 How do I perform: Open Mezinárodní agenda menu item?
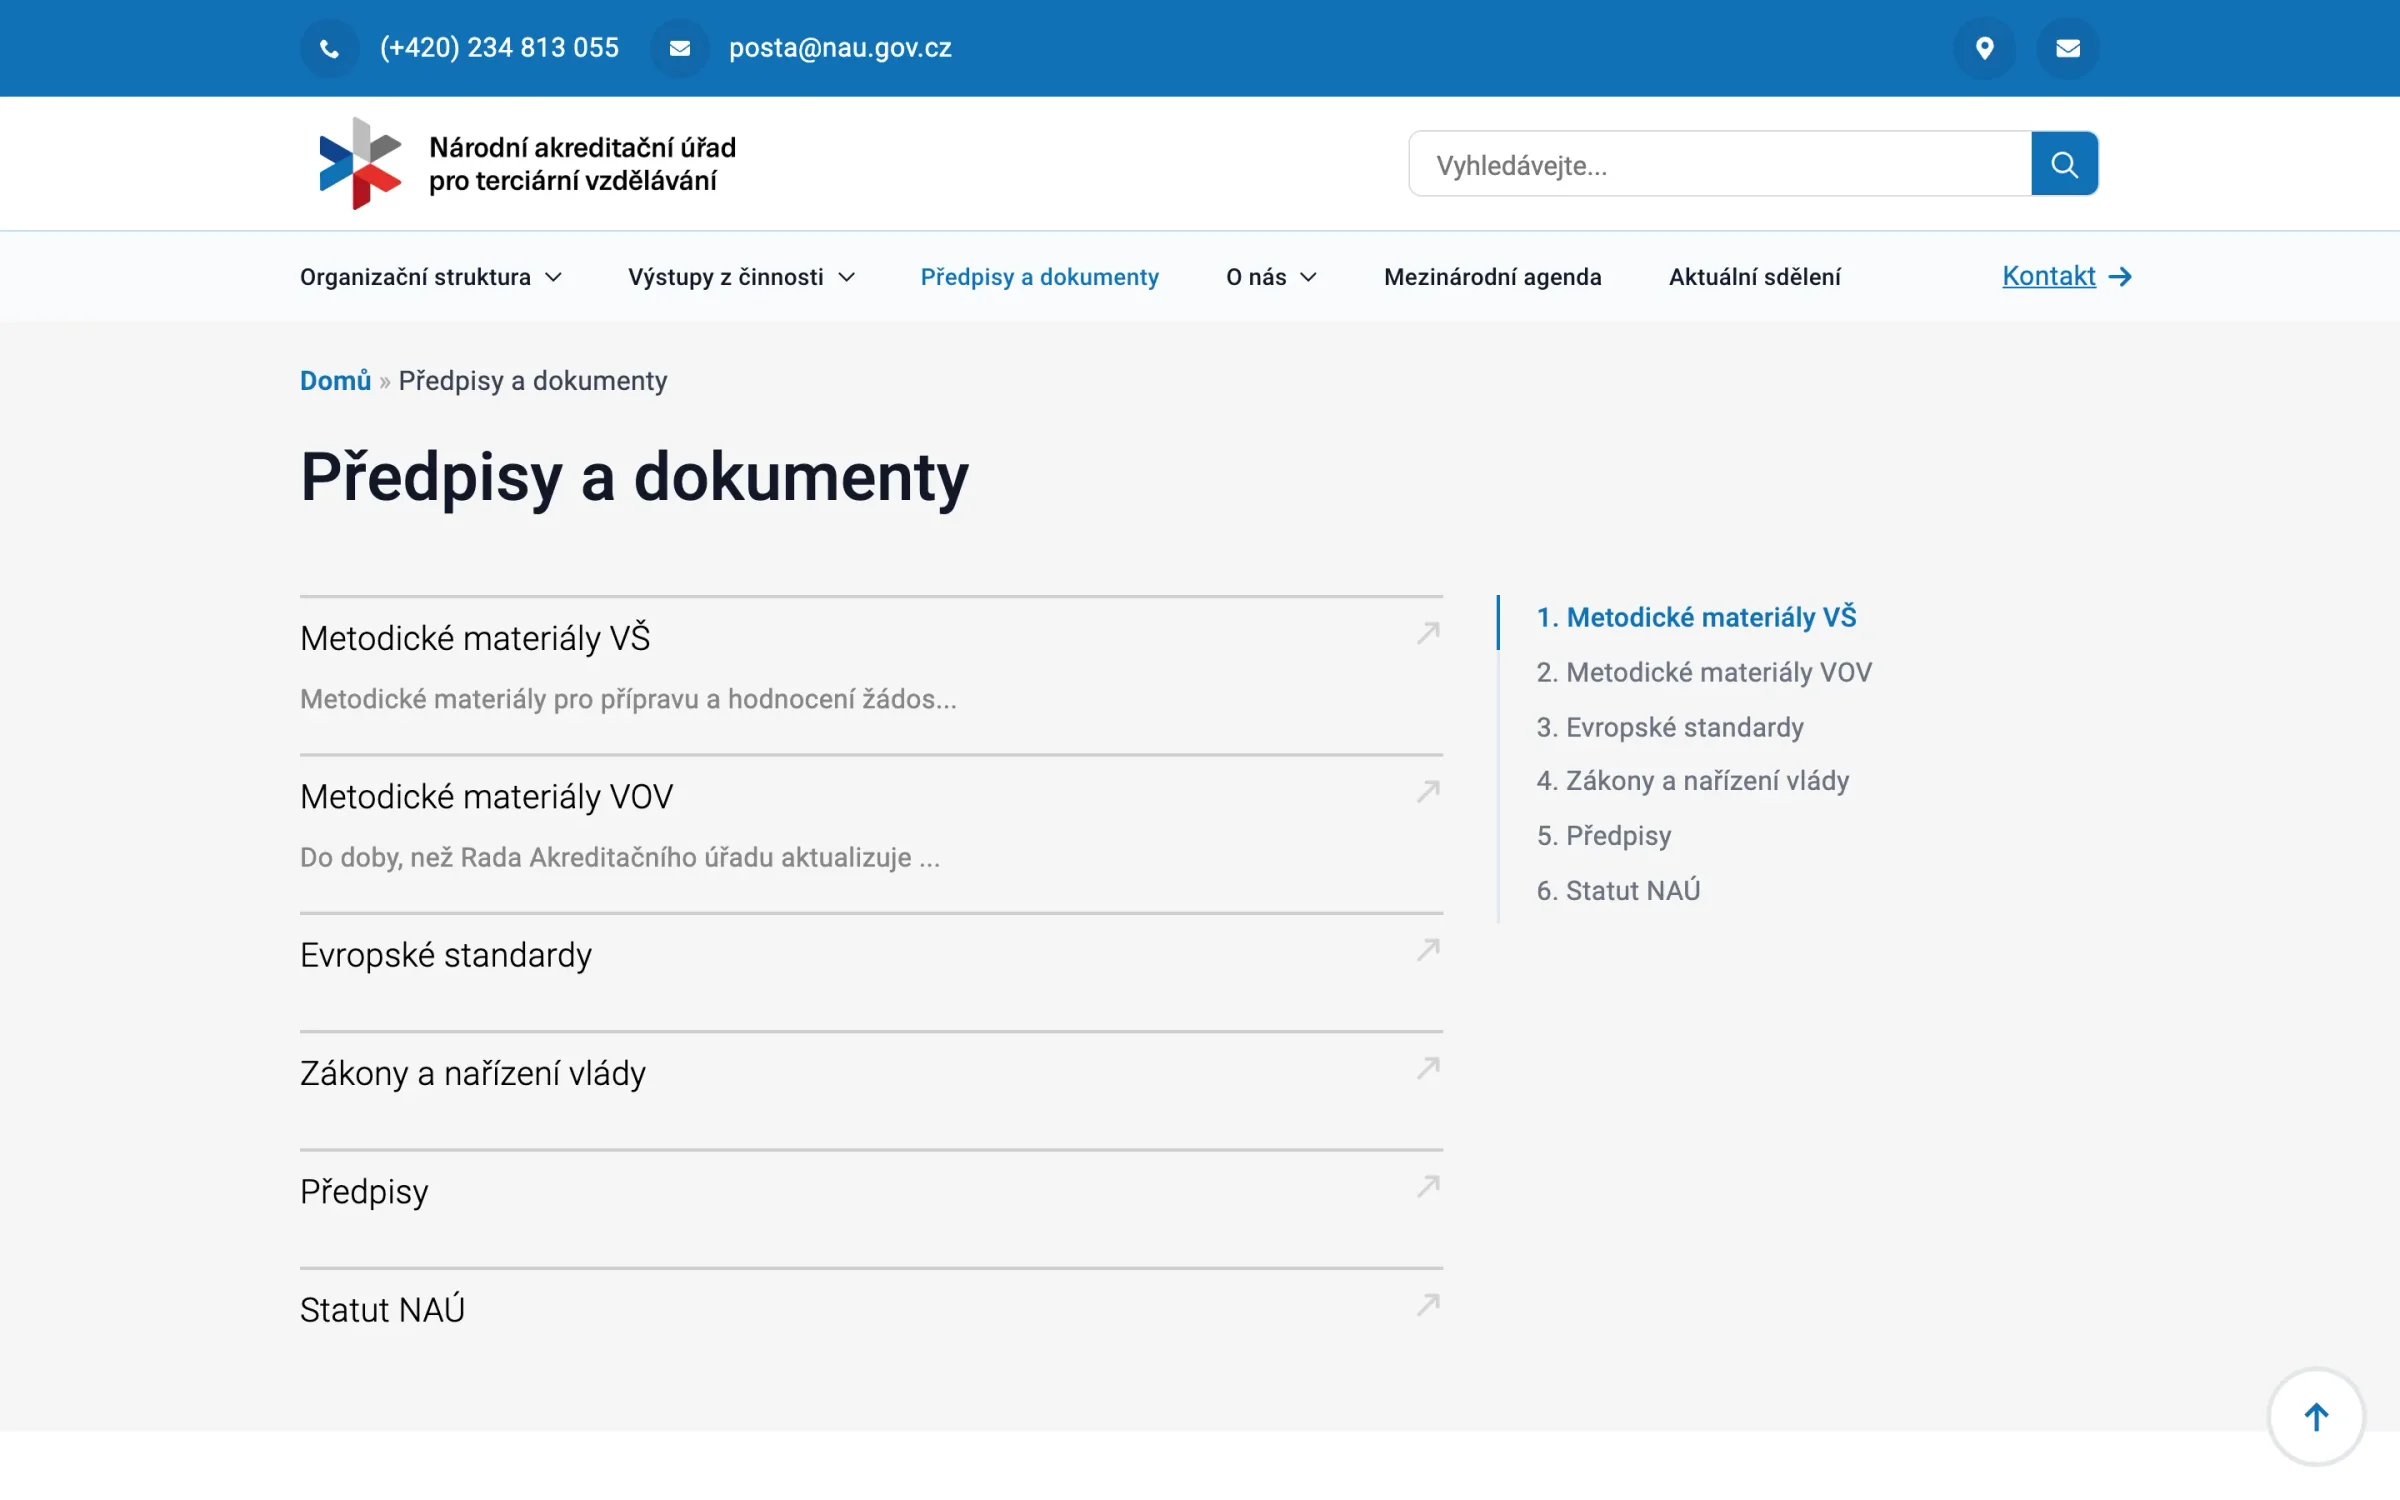(1492, 277)
